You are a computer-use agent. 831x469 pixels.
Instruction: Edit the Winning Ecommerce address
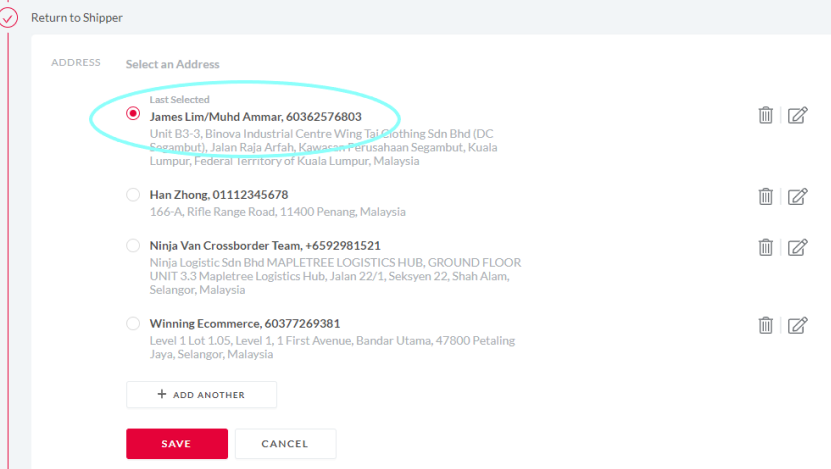coord(797,325)
